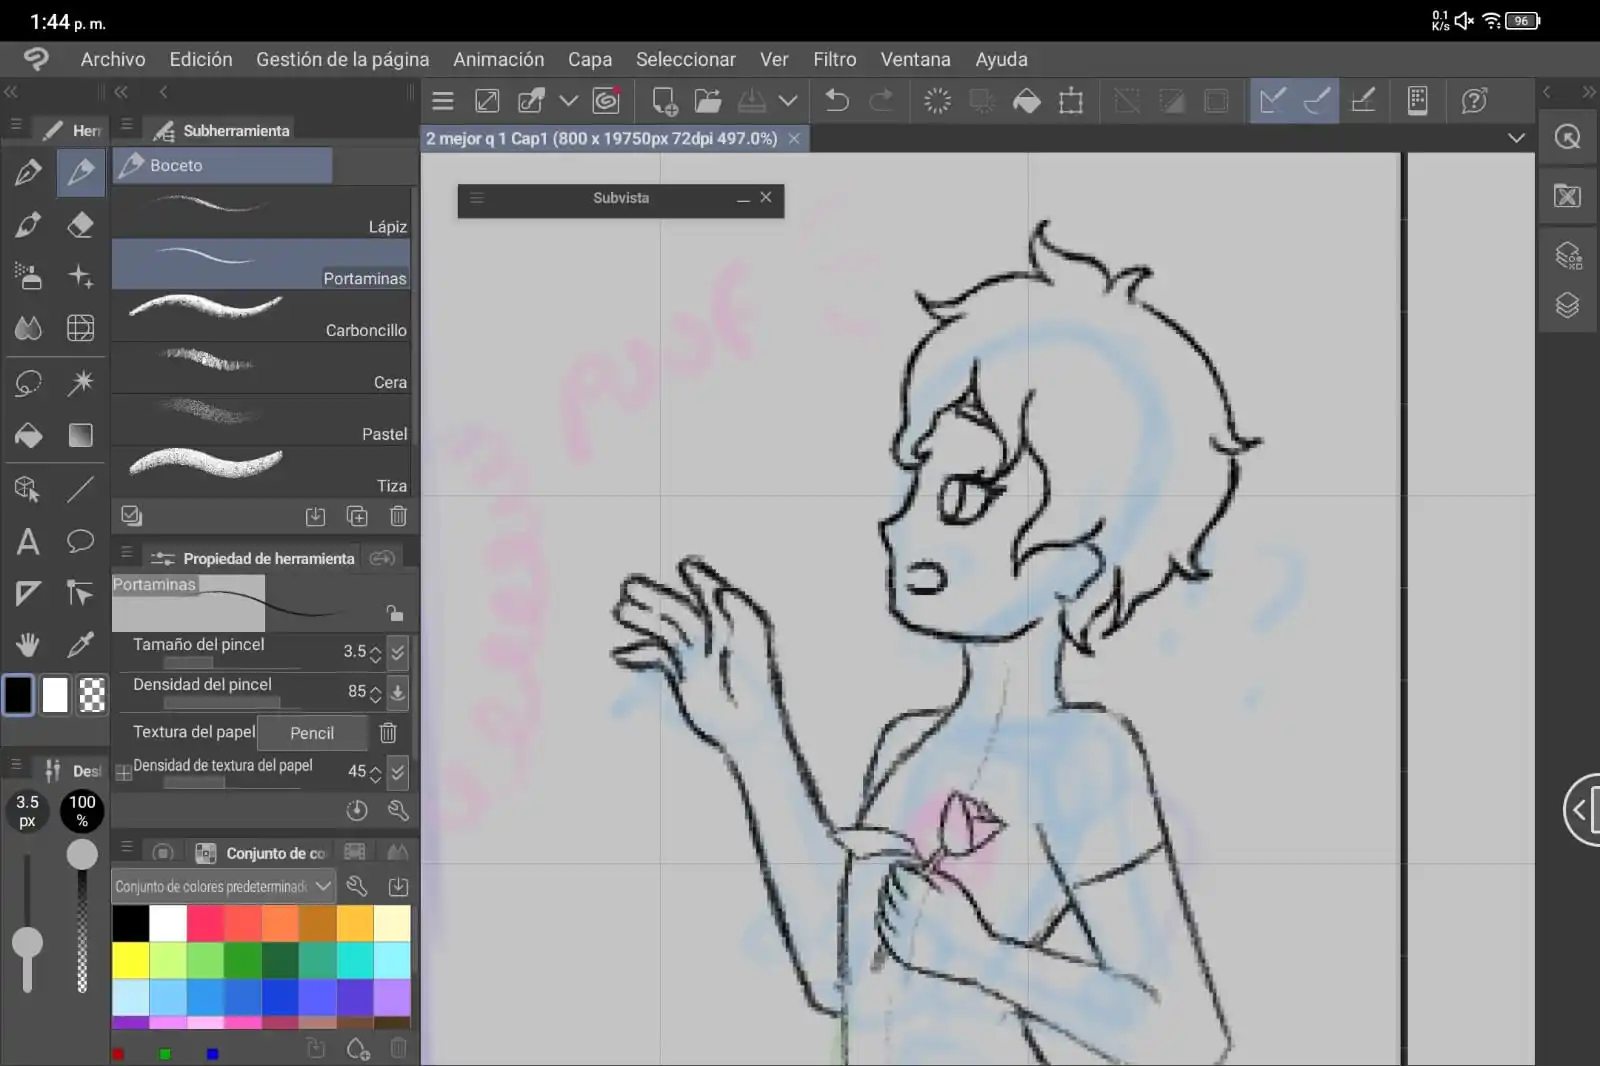Click the Scale/Rotate transform icon
The width and height of the screenshot is (1600, 1066).
click(1071, 101)
